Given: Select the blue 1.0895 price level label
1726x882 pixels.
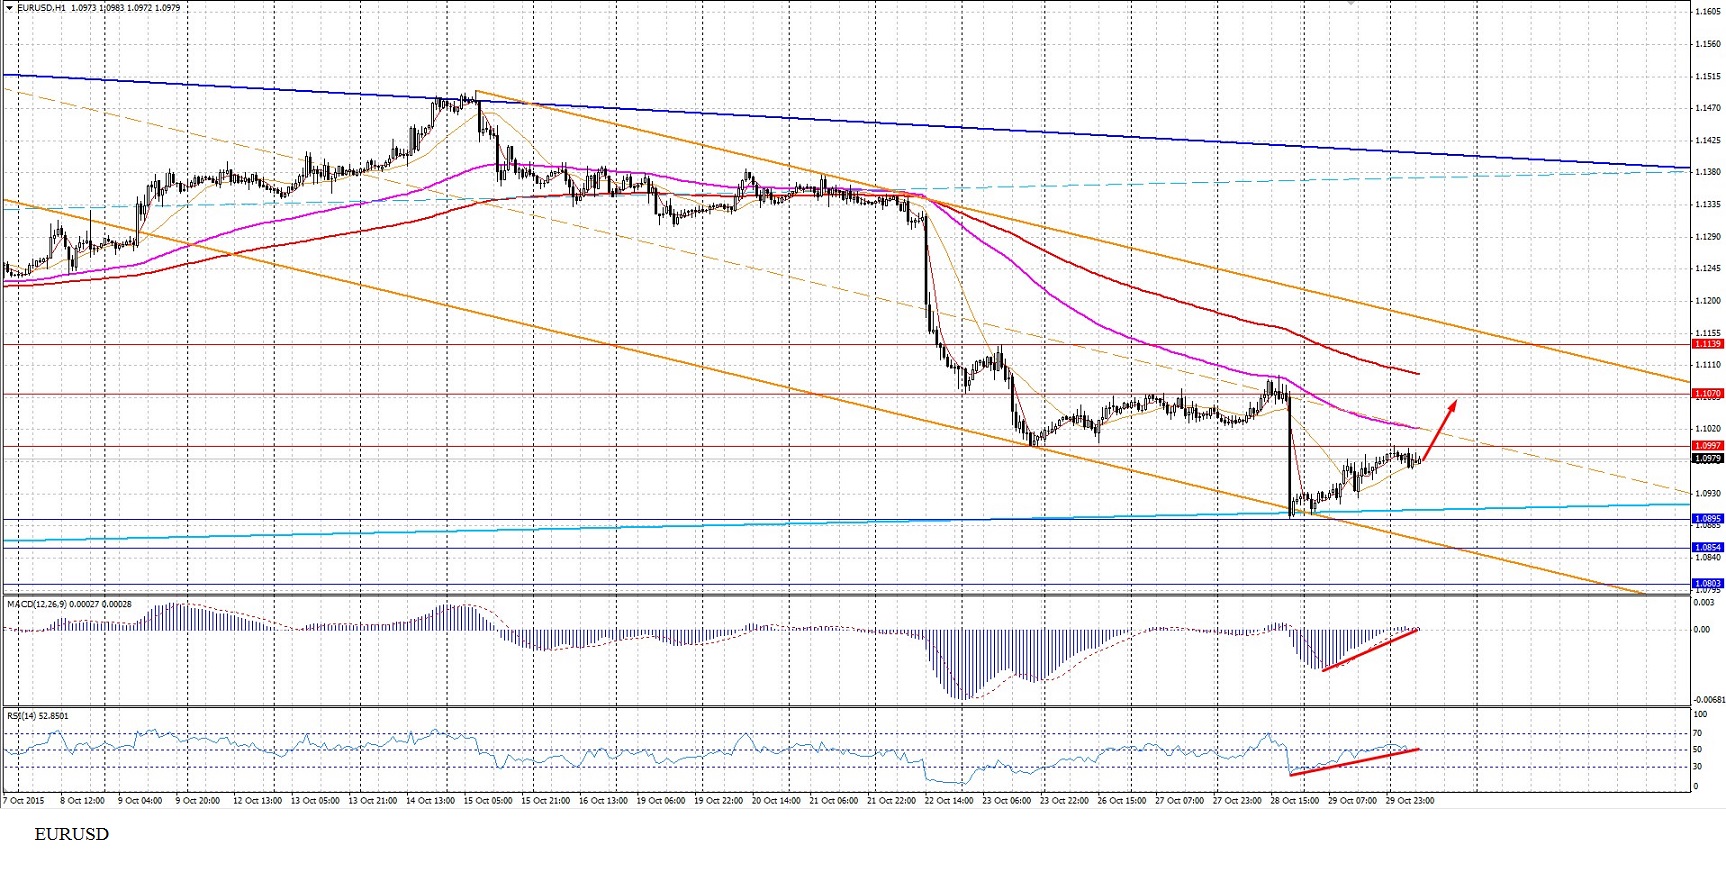Looking at the screenshot, I should coord(1707,519).
